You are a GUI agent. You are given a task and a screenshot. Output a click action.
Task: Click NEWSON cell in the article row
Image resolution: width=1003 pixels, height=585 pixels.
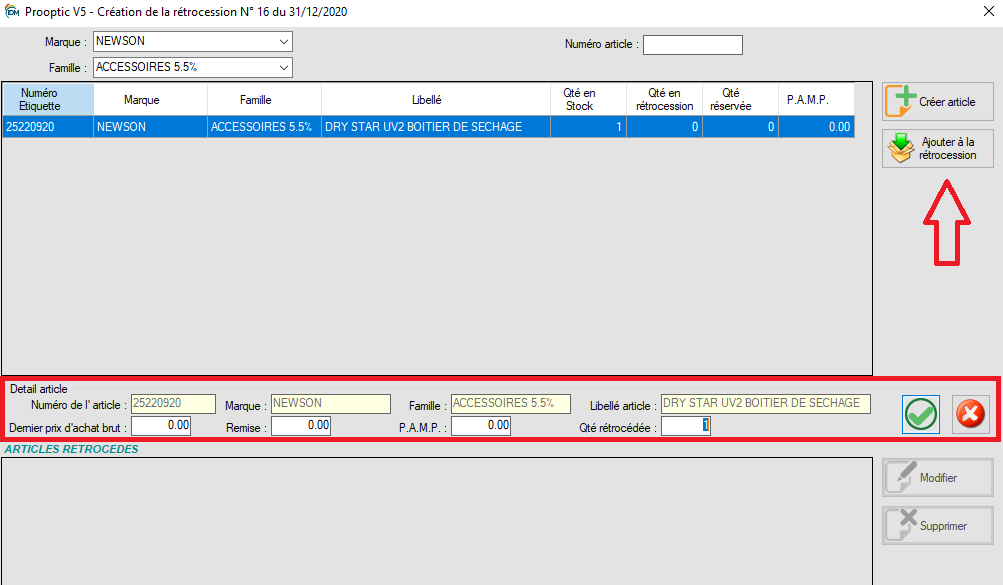coord(150,127)
